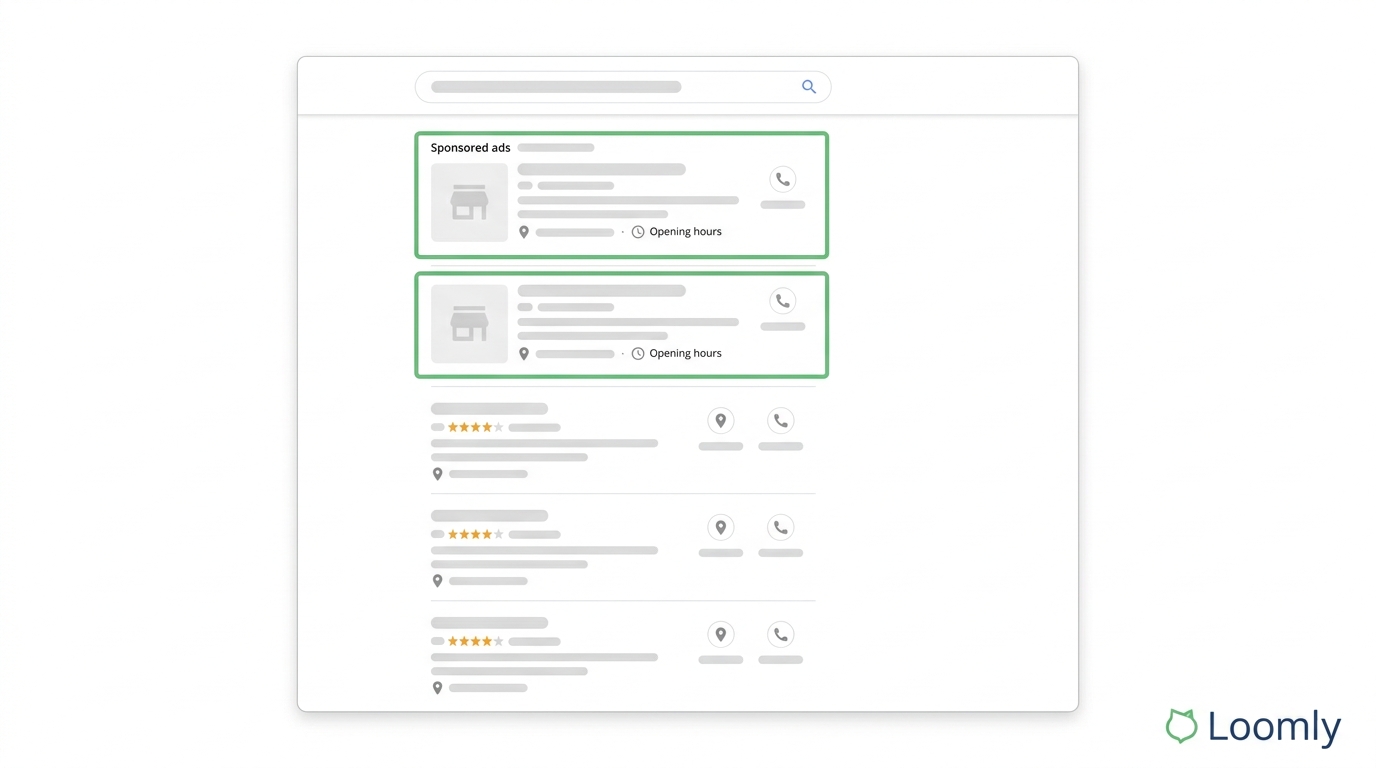Open title of third organic result
Viewport: 1376px width, 768px height.
pos(489,622)
